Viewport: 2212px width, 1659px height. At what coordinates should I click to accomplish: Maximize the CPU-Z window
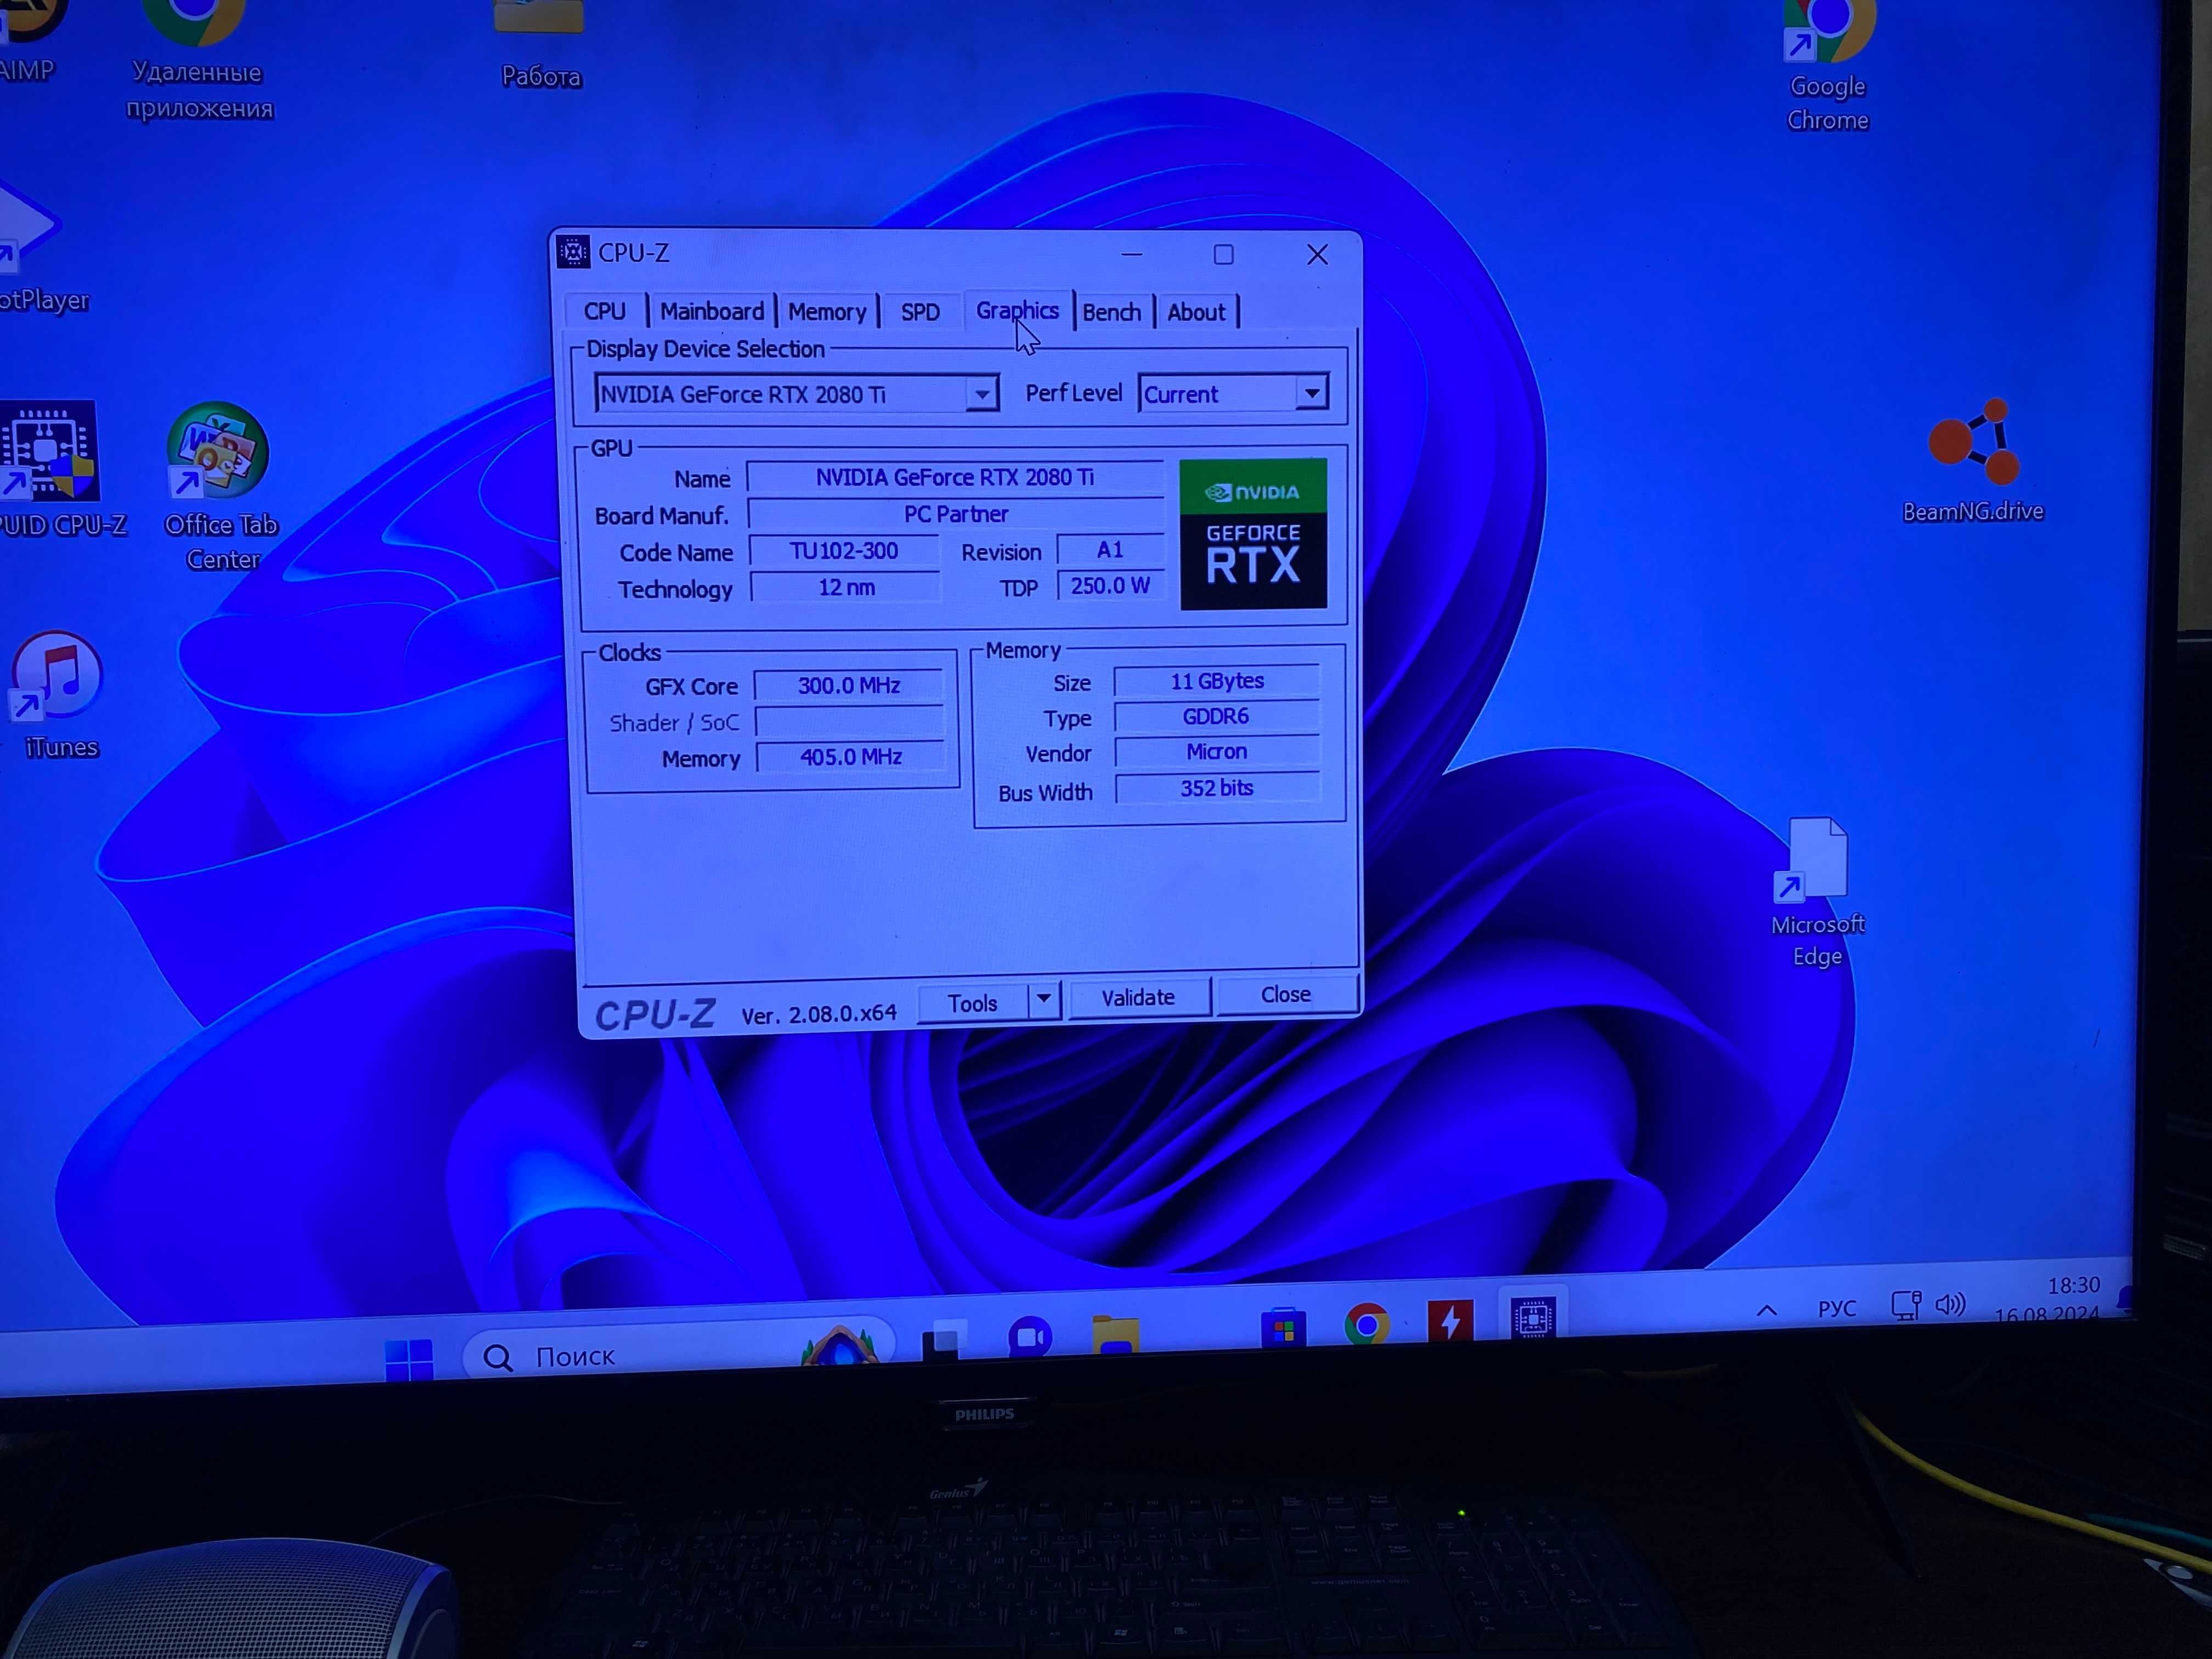pyautogui.click(x=1223, y=254)
